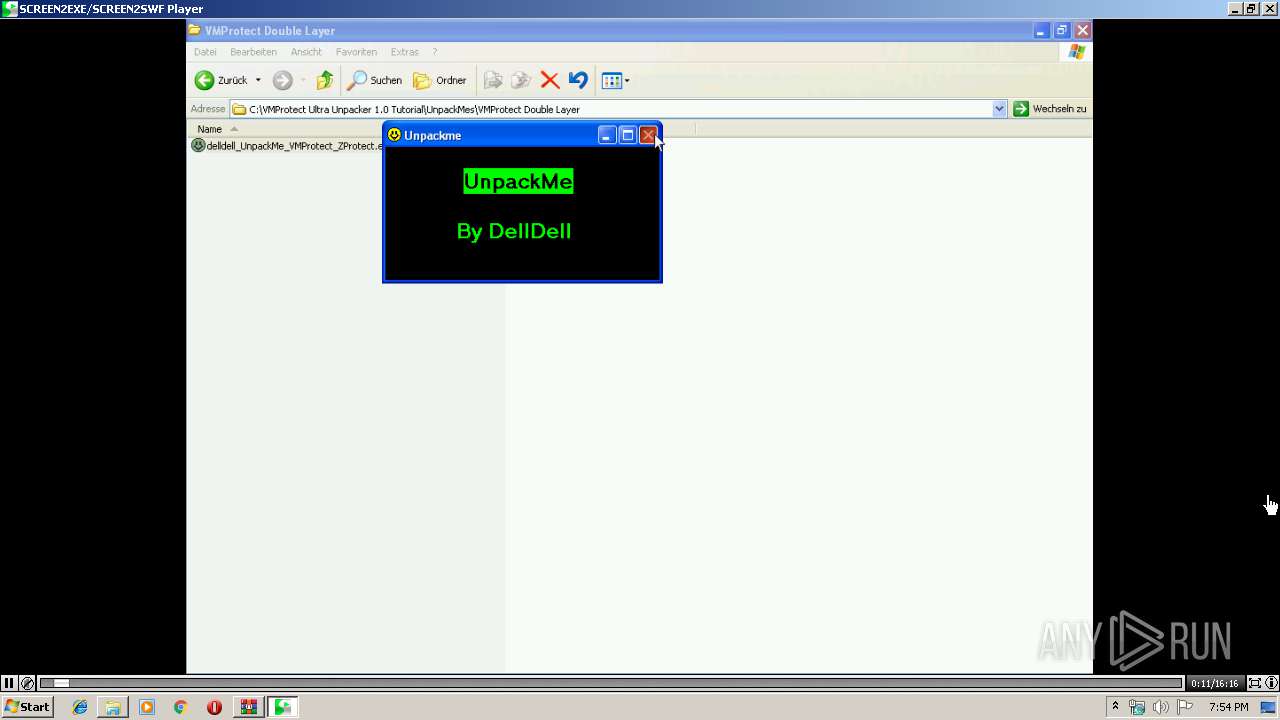Sort by the Name column header
This screenshot has width=1280, height=720.
(209, 129)
